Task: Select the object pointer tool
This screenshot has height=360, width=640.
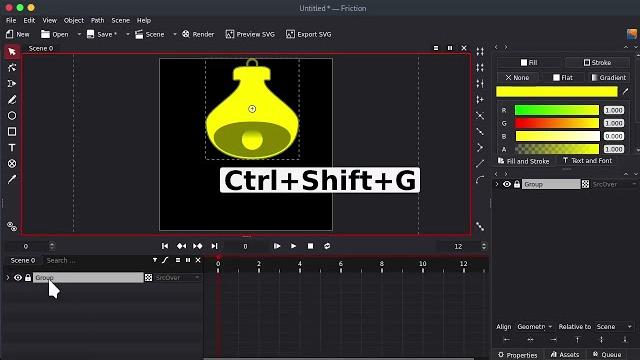Action: click(12, 51)
